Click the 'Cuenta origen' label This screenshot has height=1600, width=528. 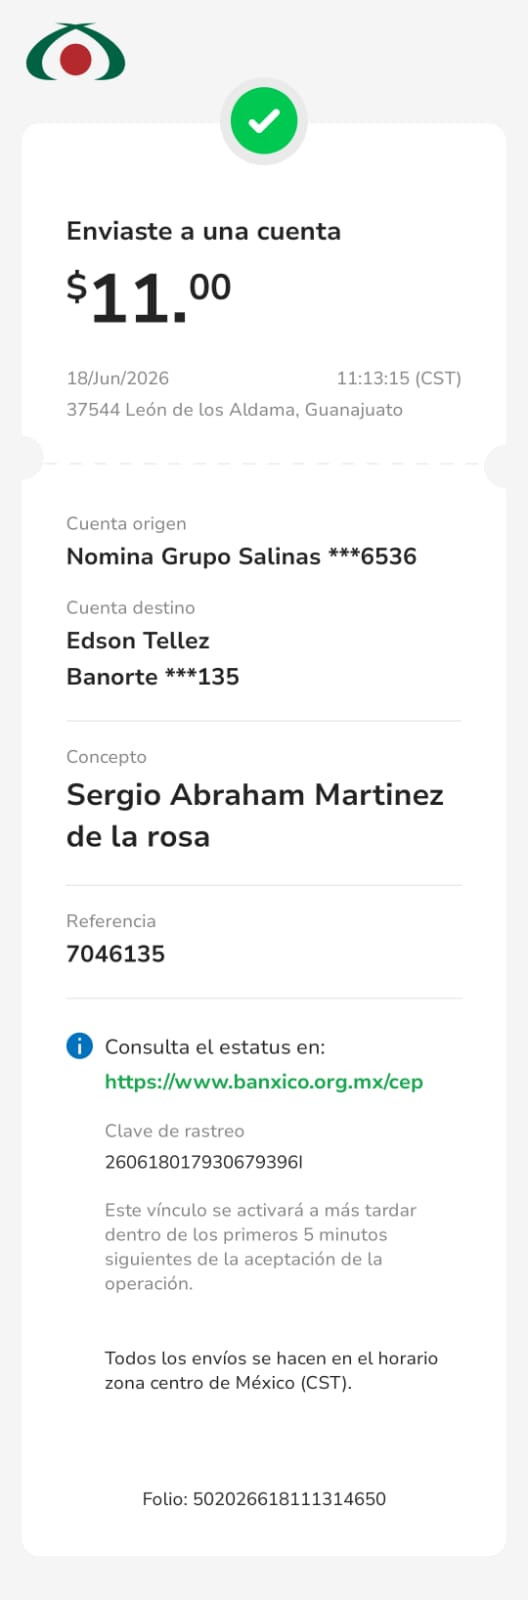pyautogui.click(x=126, y=523)
